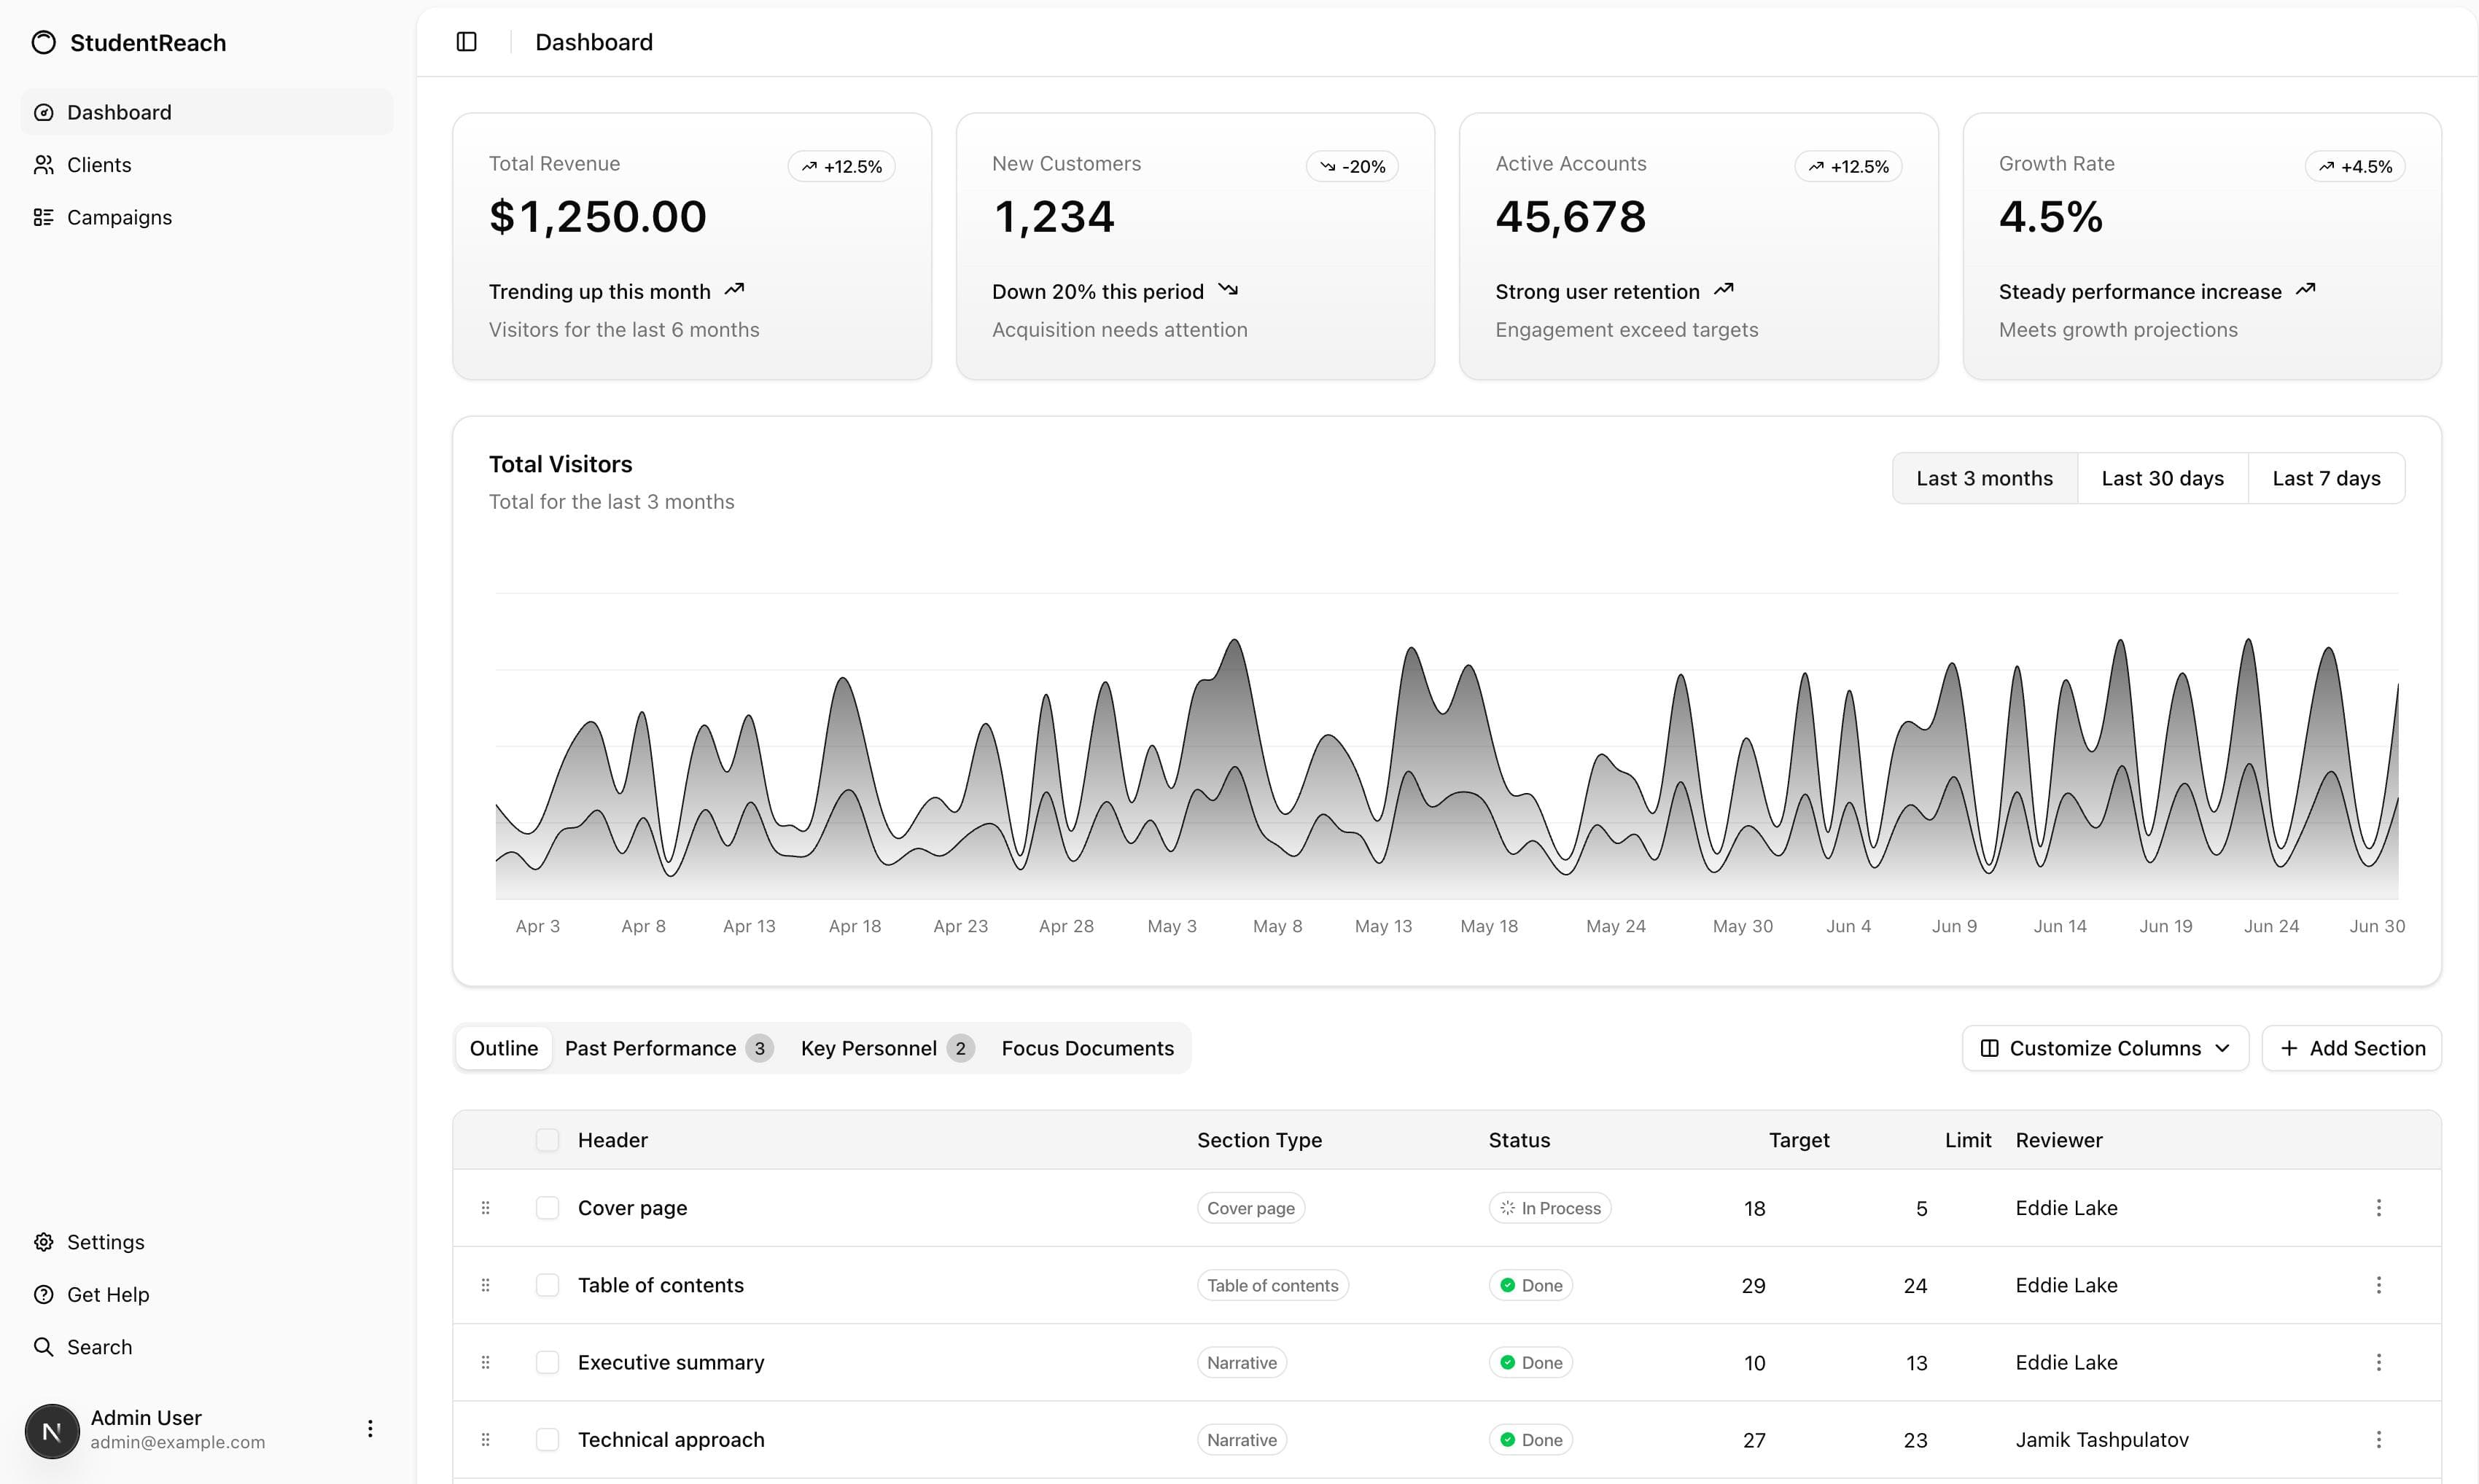The width and height of the screenshot is (2479, 1484).
Task: Open the Focus Documents tab
Action: click(1088, 1048)
